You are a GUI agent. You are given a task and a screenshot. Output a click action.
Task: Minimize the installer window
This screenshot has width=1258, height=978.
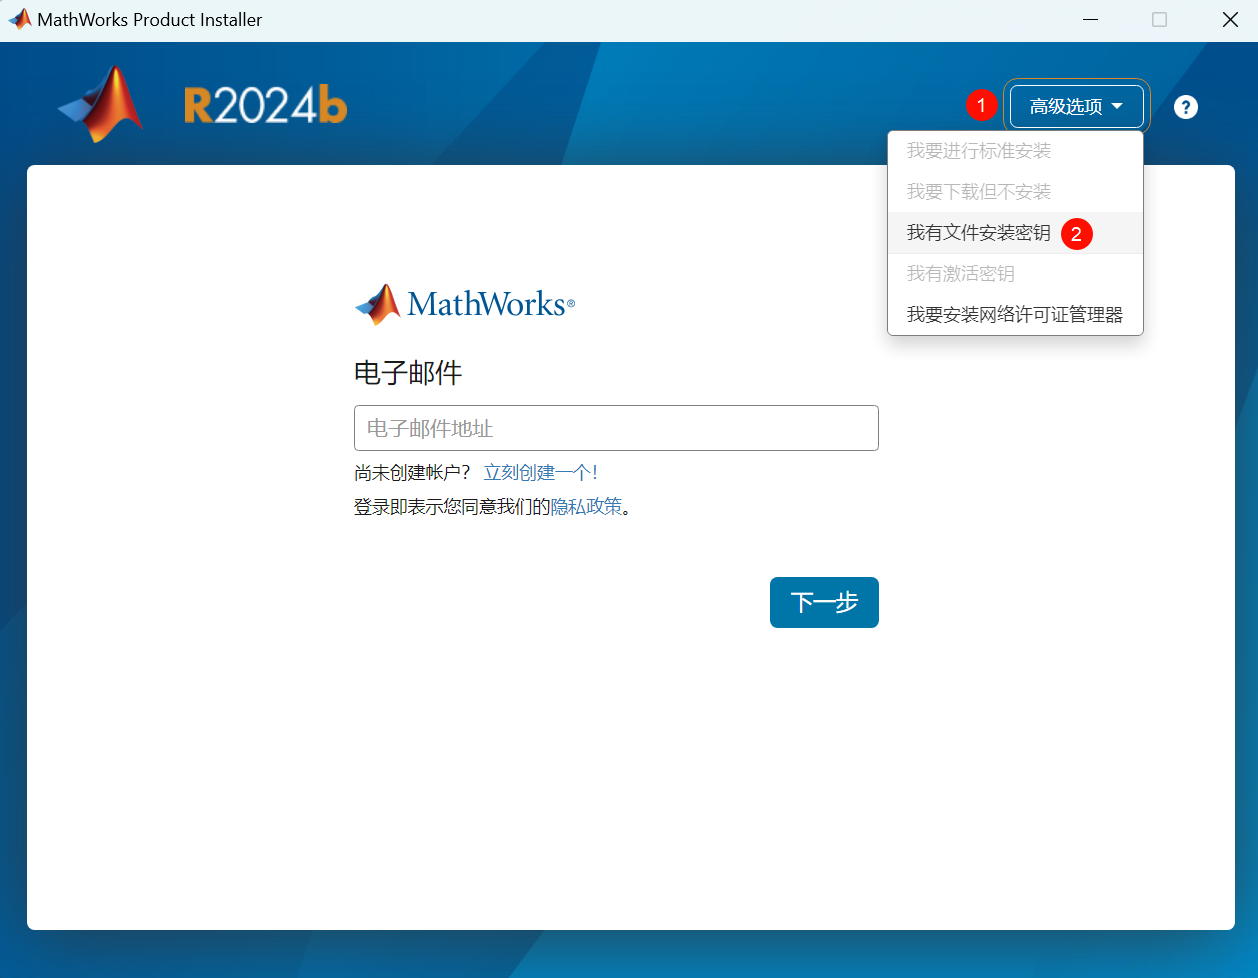(x=1090, y=20)
